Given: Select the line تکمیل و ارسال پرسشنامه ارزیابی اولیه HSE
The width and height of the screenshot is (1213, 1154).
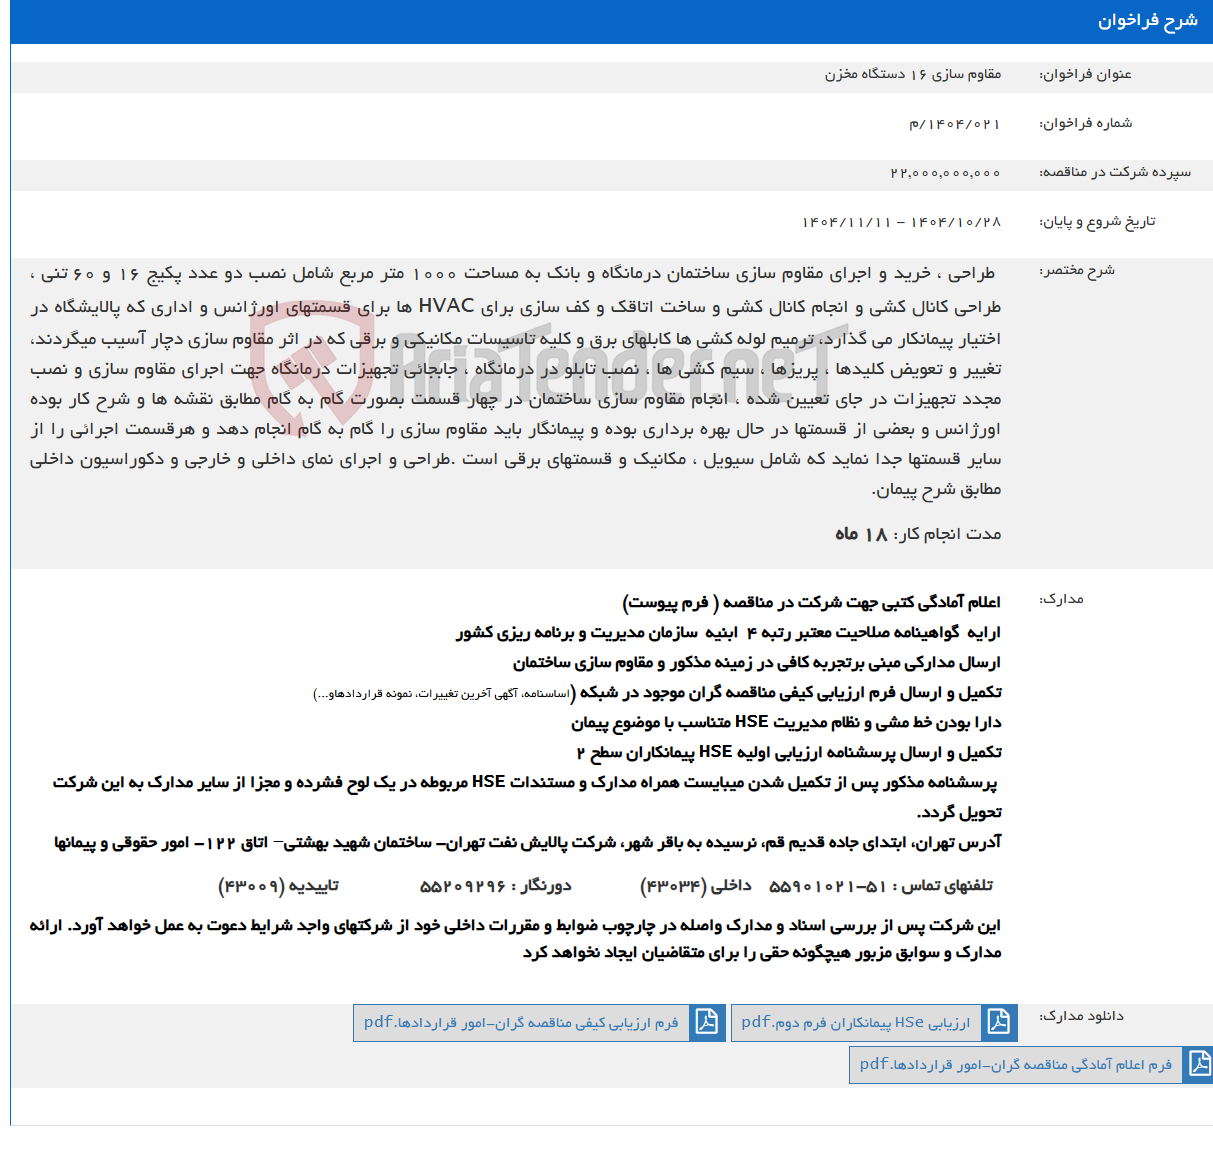Looking at the screenshot, I should pos(789,752).
